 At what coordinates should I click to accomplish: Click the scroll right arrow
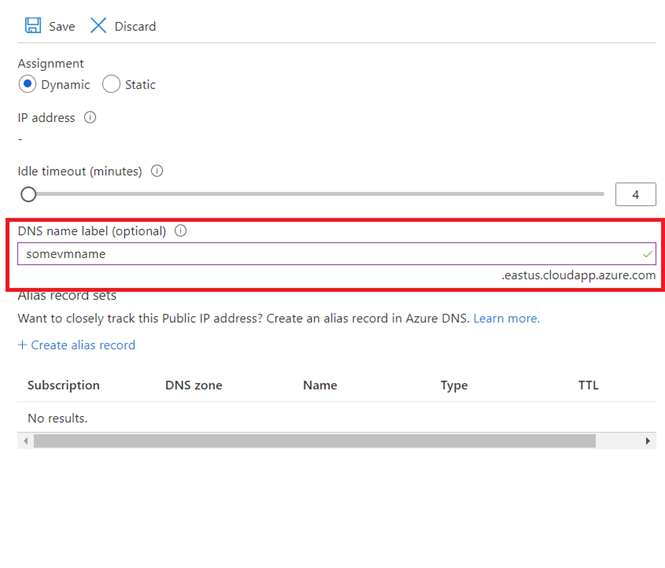[647, 441]
